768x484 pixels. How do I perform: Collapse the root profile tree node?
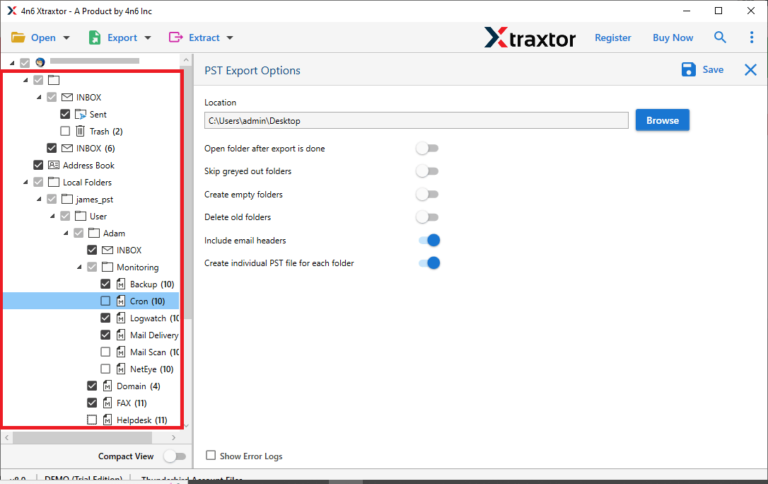[12, 63]
